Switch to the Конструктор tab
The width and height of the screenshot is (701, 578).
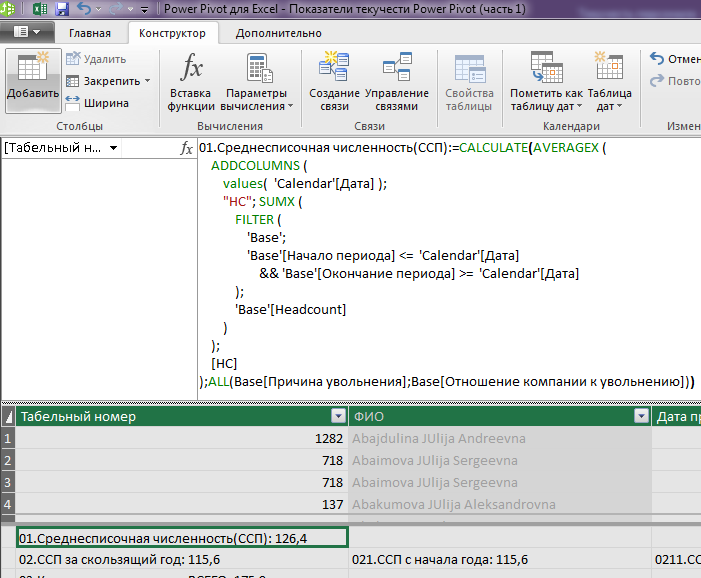click(172, 33)
